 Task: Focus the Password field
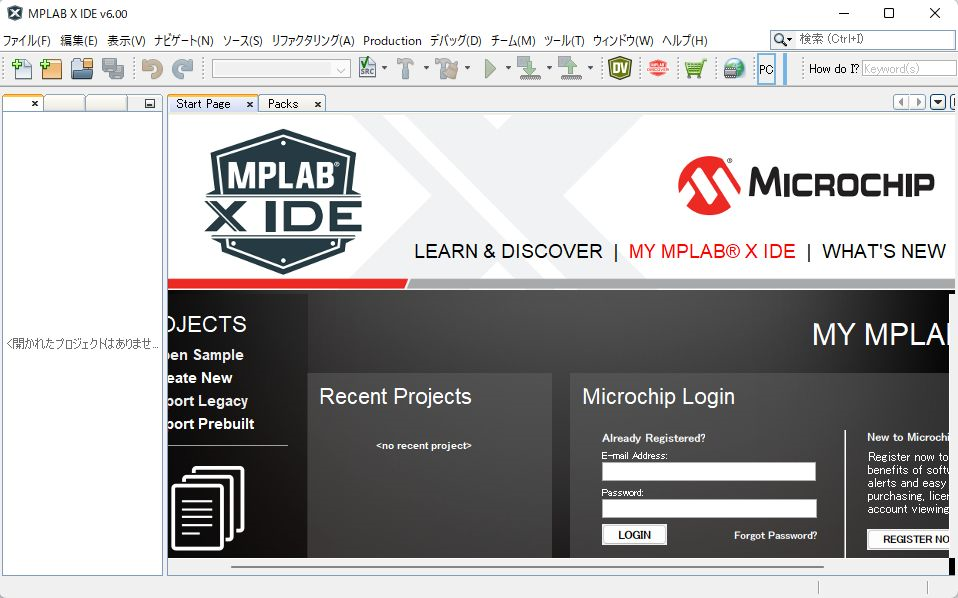click(x=709, y=509)
